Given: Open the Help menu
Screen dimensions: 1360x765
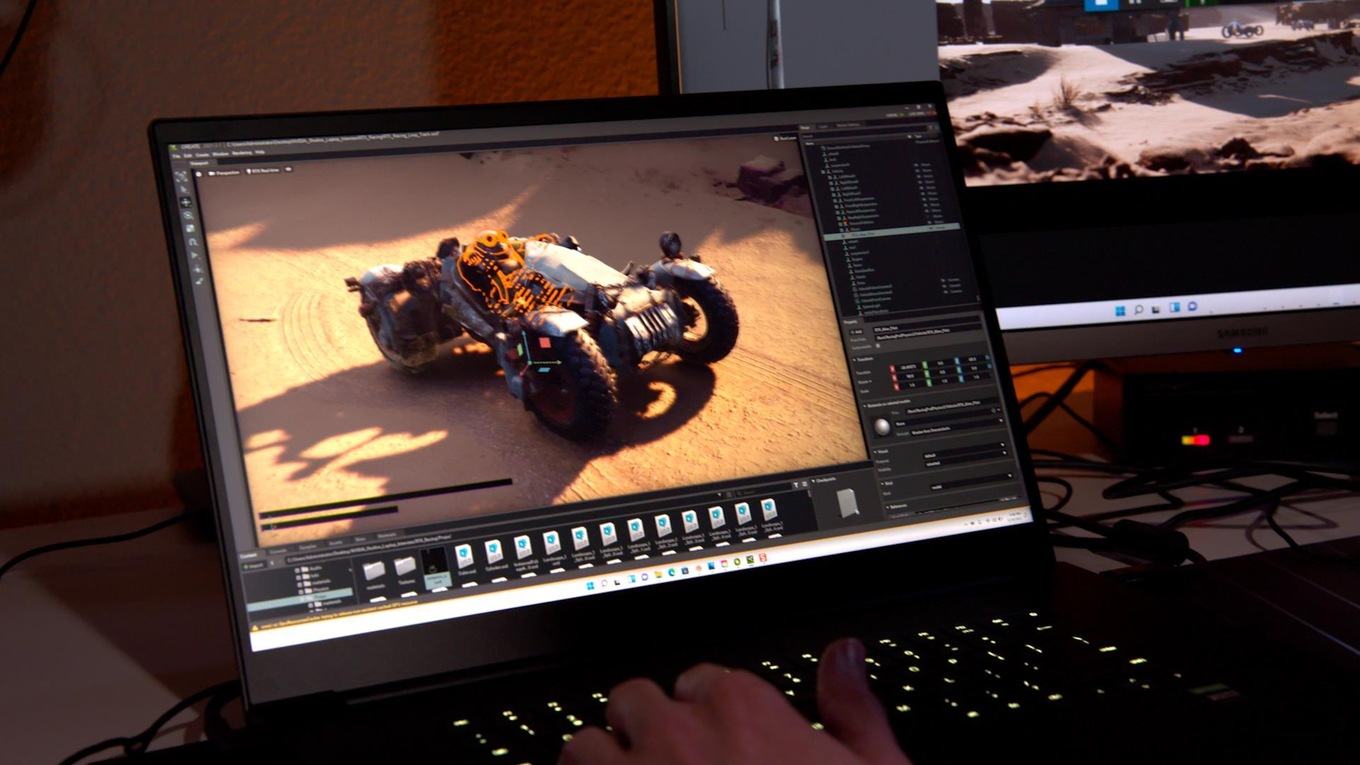Looking at the screenshot, I should pos(260,152).
